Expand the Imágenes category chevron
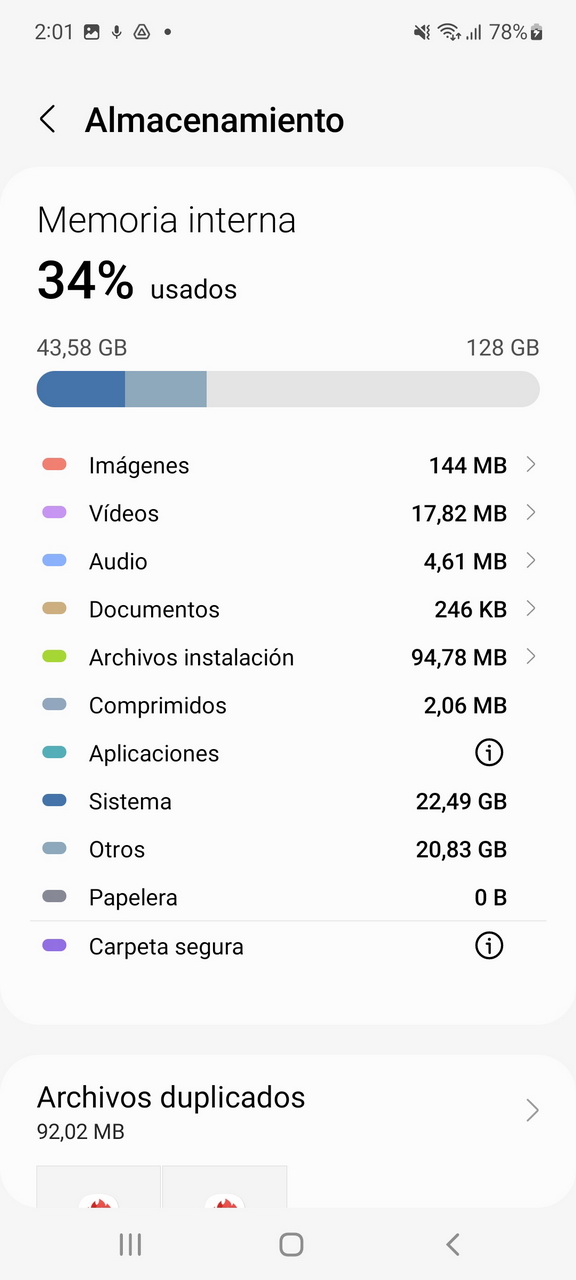The height and width of the screenshot is (1280, 576). click(x=531, y=465)
